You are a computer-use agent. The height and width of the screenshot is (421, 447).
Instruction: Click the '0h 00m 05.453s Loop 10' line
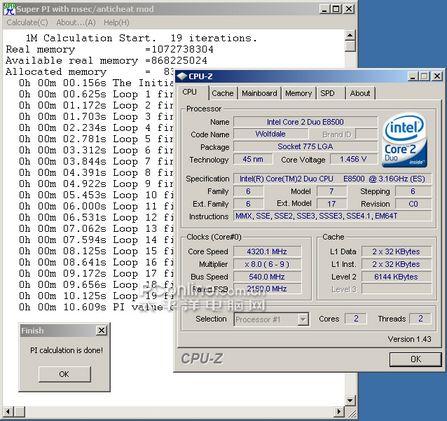click(96, 195)
